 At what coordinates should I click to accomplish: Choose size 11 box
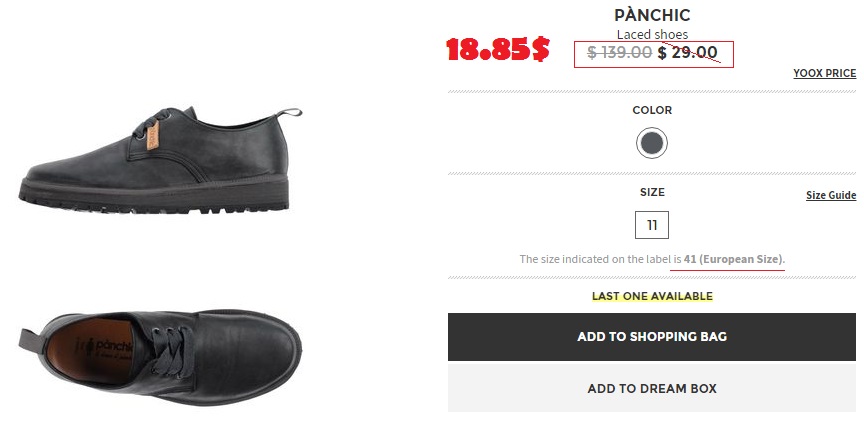(652, 225)
